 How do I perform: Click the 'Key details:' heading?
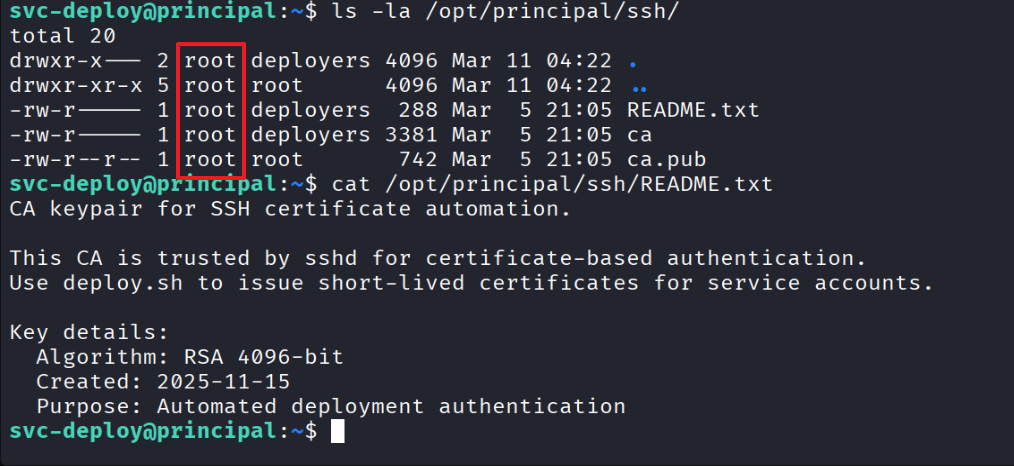tap(89, 332)
